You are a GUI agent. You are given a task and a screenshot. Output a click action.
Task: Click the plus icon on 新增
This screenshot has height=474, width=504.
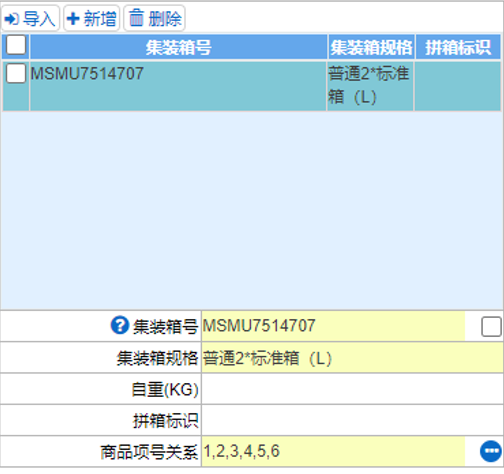pos(73,18)
